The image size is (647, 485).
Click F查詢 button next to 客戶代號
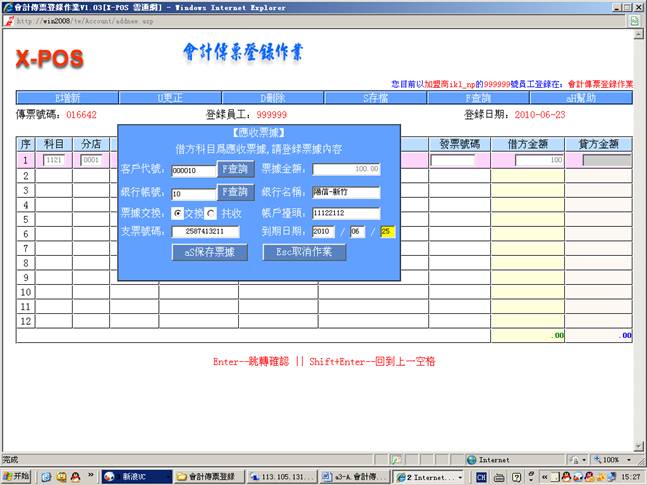pyautogui.click(x=235, y=169)
